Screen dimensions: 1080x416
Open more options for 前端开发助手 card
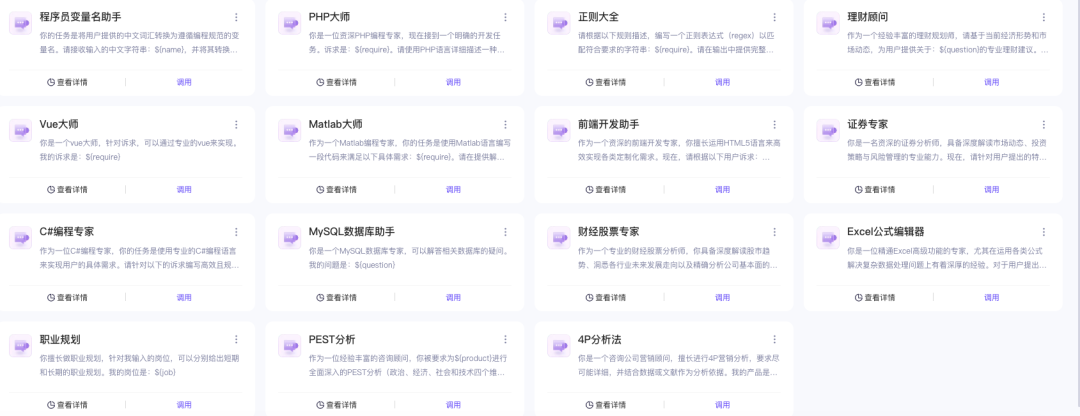pyautogui.click(x=774, y=125)
